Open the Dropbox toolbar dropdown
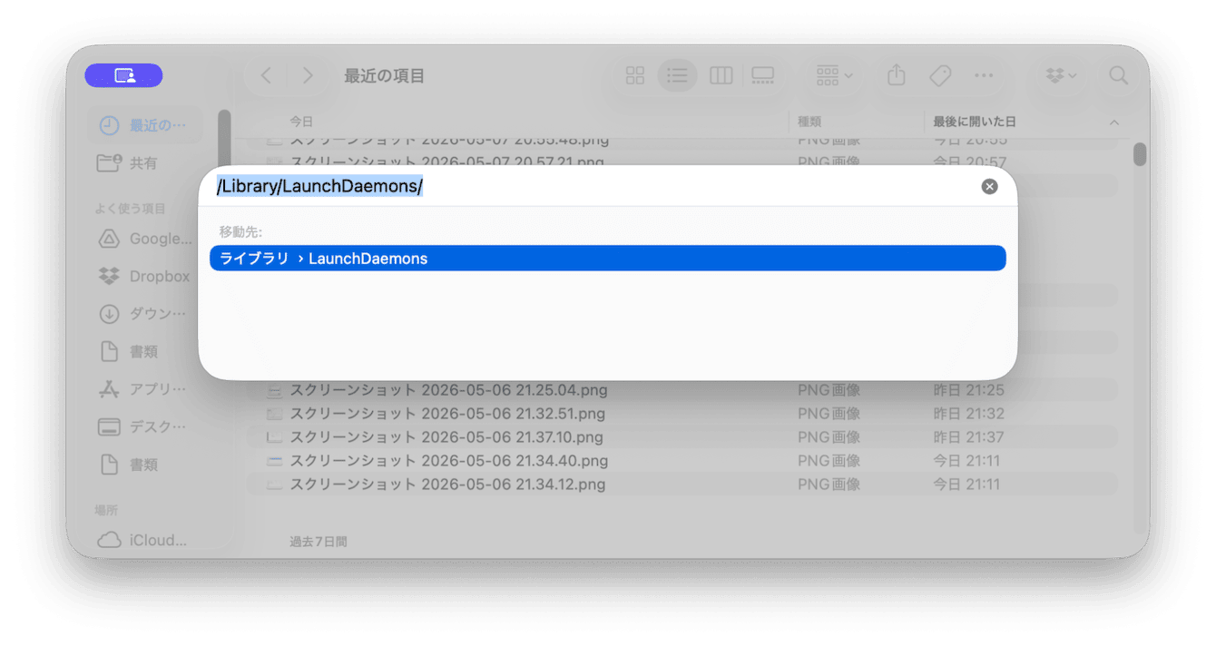The height and width of the screenshot is (646, 1216). click(x=1061, y=75)
